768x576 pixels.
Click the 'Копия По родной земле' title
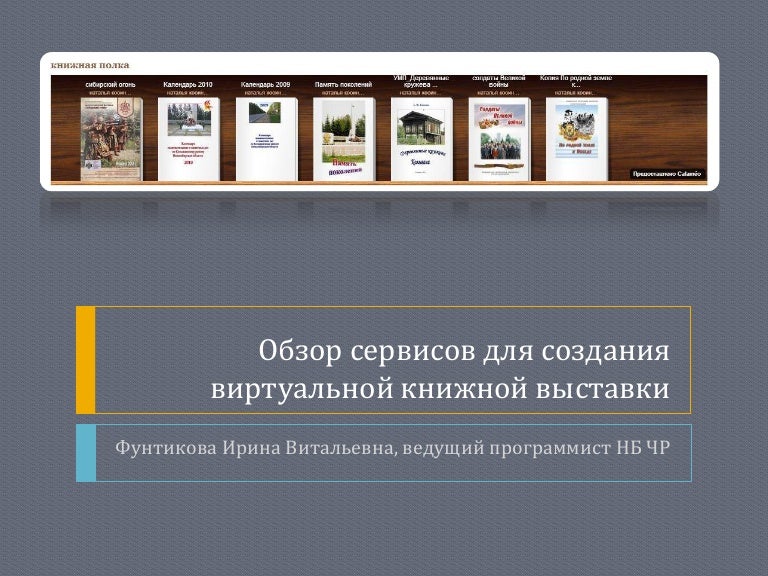click(576, 81)
